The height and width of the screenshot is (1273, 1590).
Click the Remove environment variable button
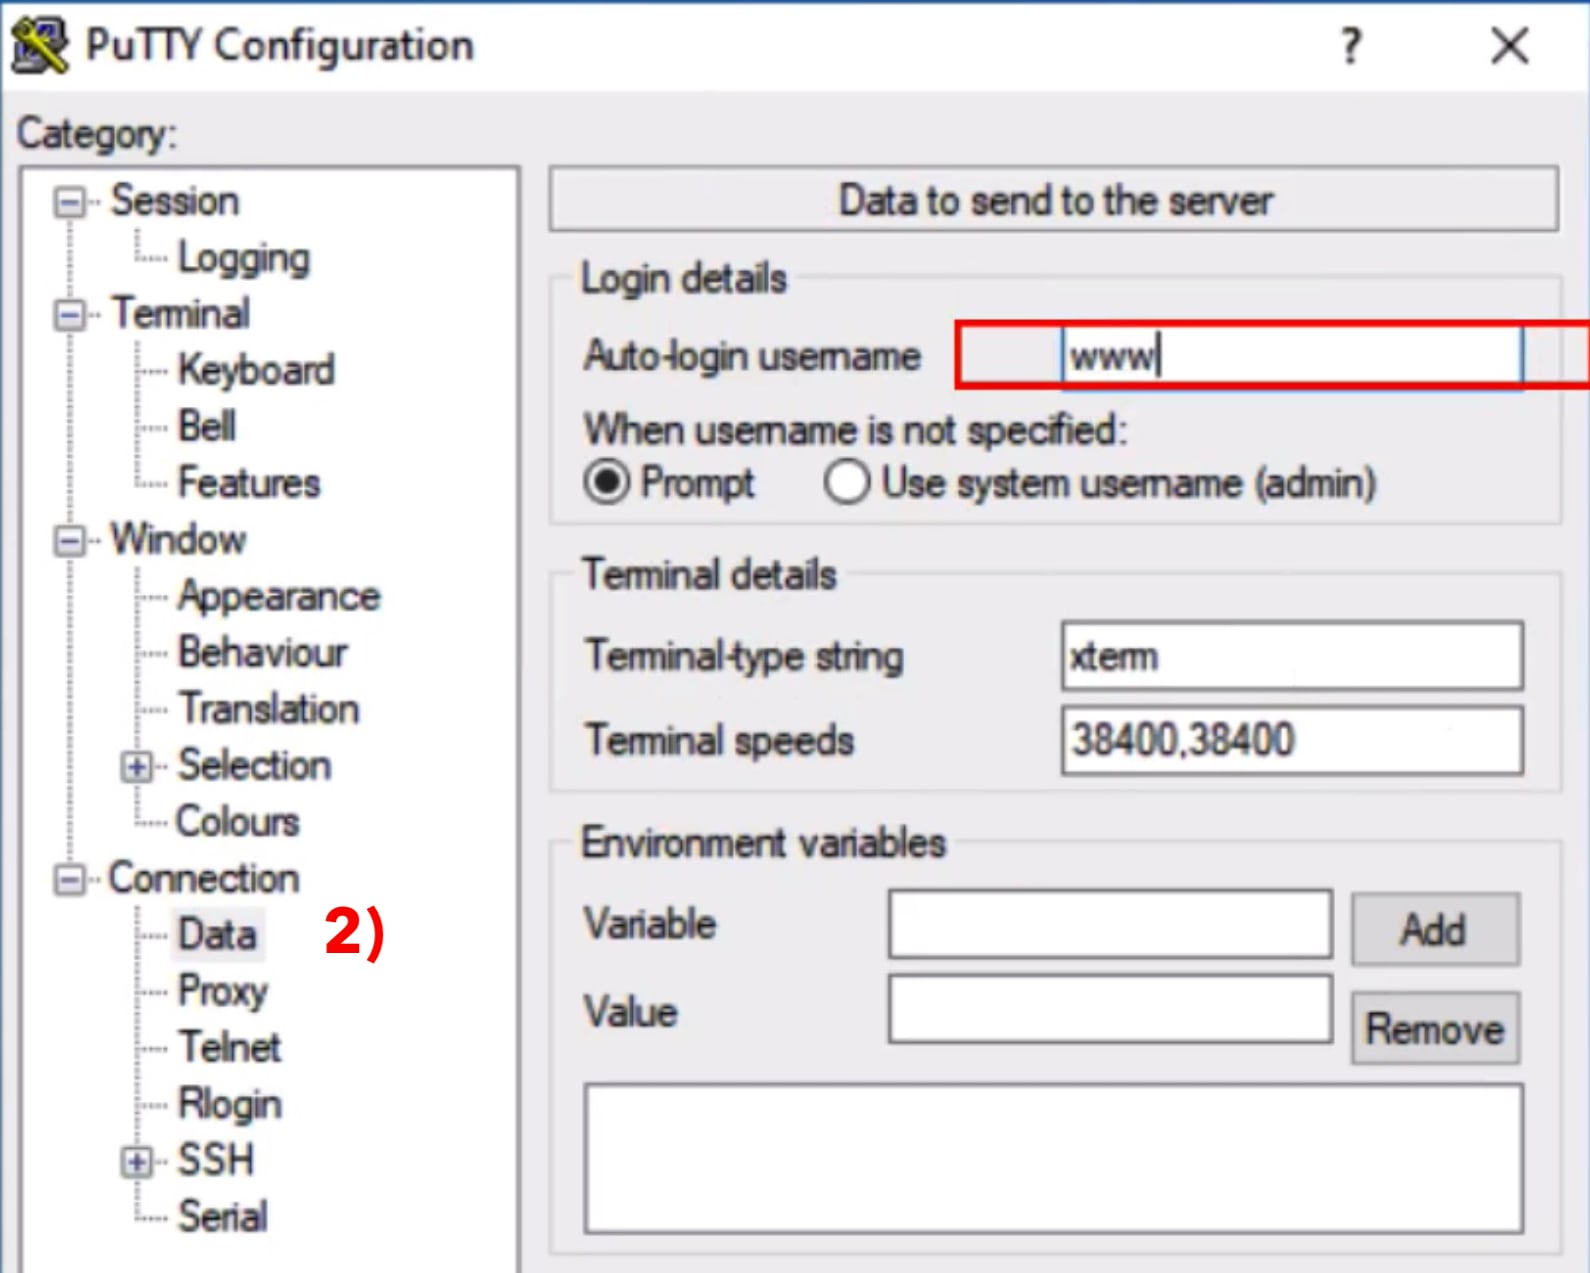coord(1435,1028)
